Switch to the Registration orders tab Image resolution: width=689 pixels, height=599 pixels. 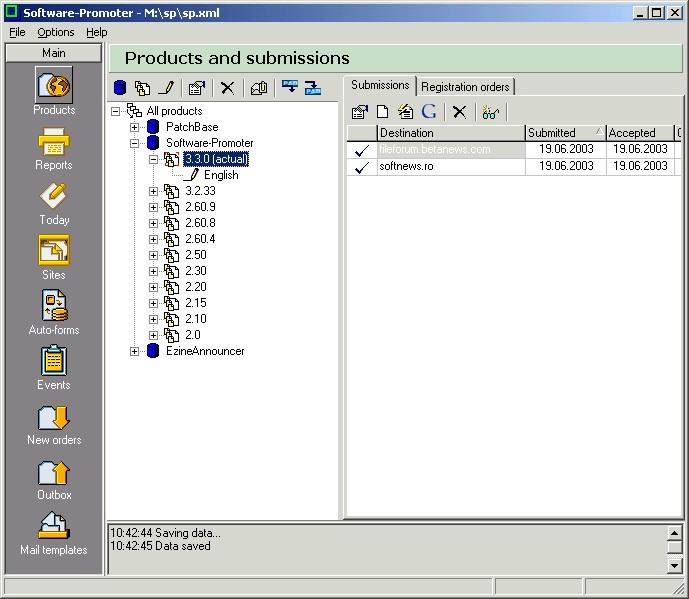465,87
